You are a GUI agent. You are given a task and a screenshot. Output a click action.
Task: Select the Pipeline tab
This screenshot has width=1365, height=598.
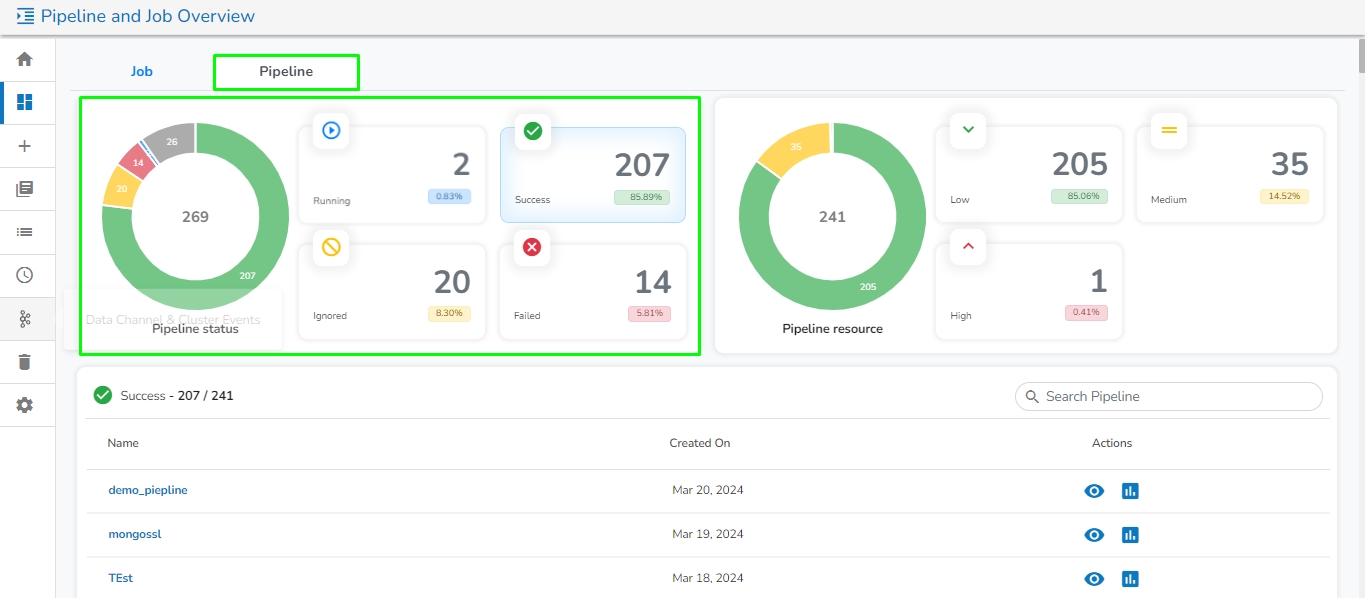[286, 72]
